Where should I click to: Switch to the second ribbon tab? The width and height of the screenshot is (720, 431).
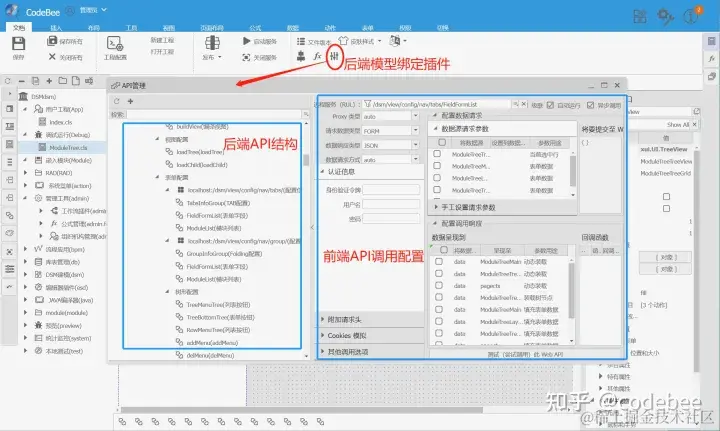tap(56, 28)
